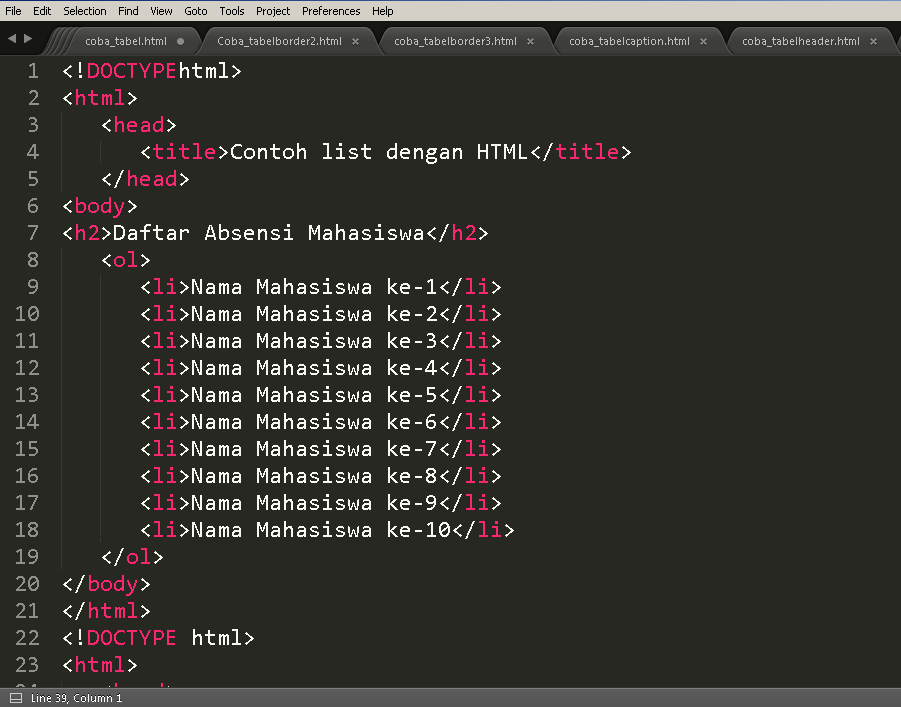Viewport: 901px width, 707px height.
Task: Close the coba_tabelheader.html tab
Action: [872, 42]
